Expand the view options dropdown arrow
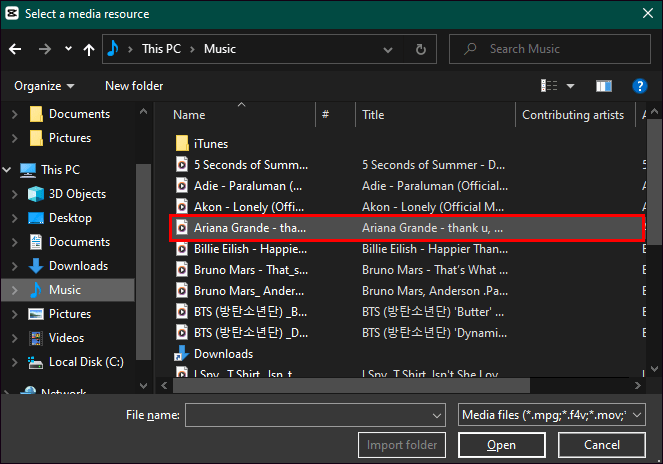 [x=570, y=86]
